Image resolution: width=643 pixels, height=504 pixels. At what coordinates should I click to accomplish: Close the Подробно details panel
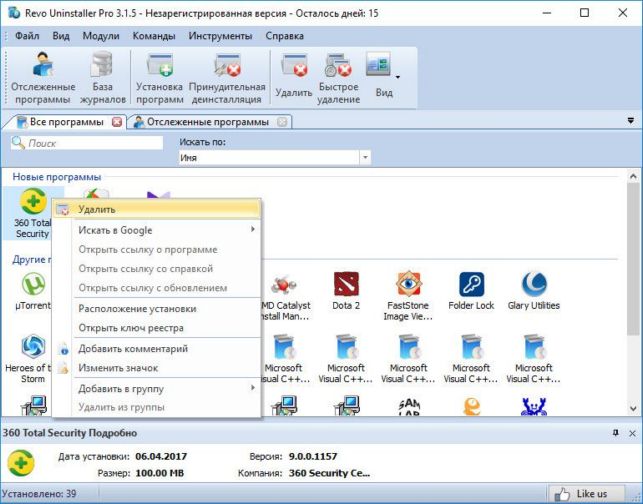tap(632, 433)
